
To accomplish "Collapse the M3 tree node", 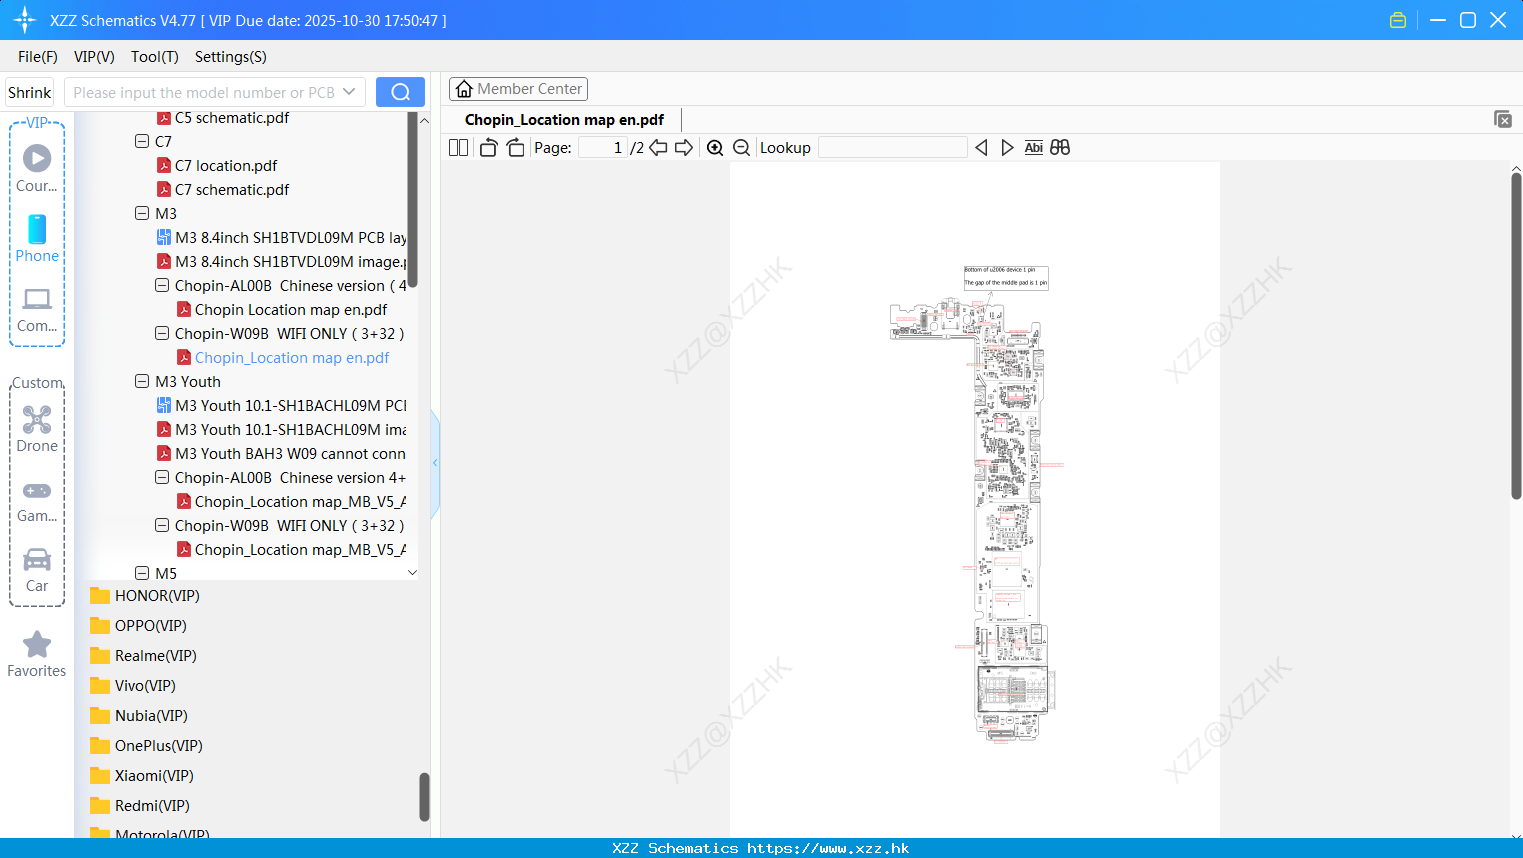I will (x=142, y=213).
